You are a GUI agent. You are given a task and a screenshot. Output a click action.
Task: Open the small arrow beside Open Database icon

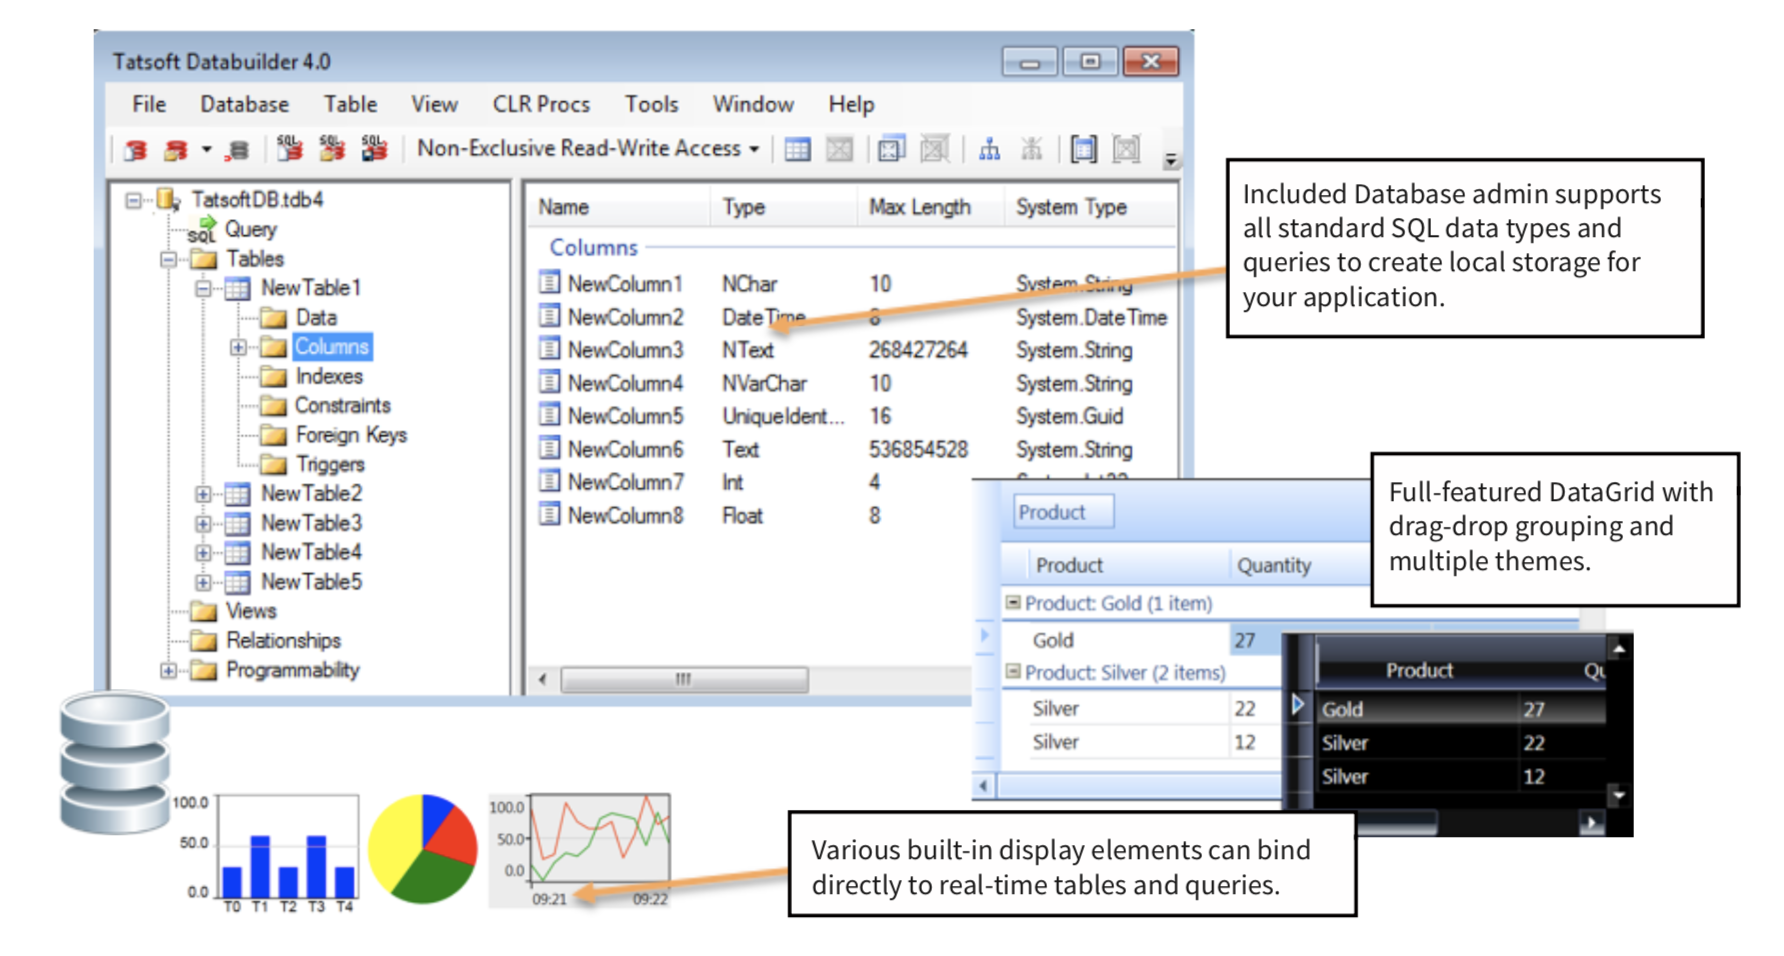206,150
